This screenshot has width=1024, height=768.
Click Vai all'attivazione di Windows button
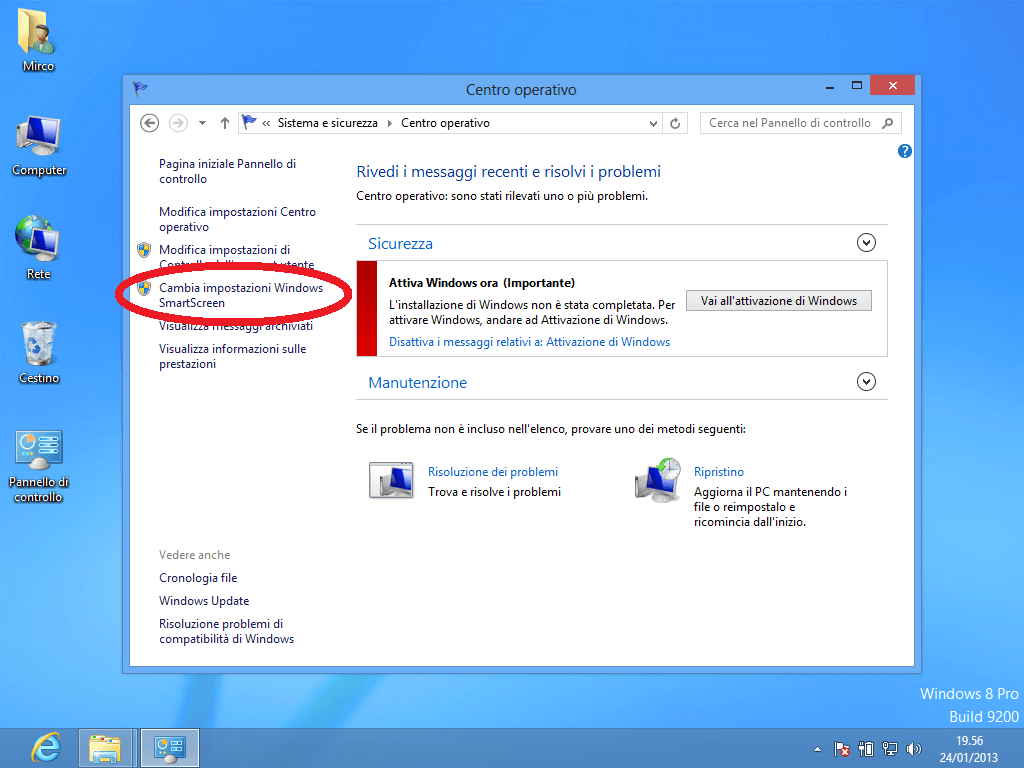(778, 301)
